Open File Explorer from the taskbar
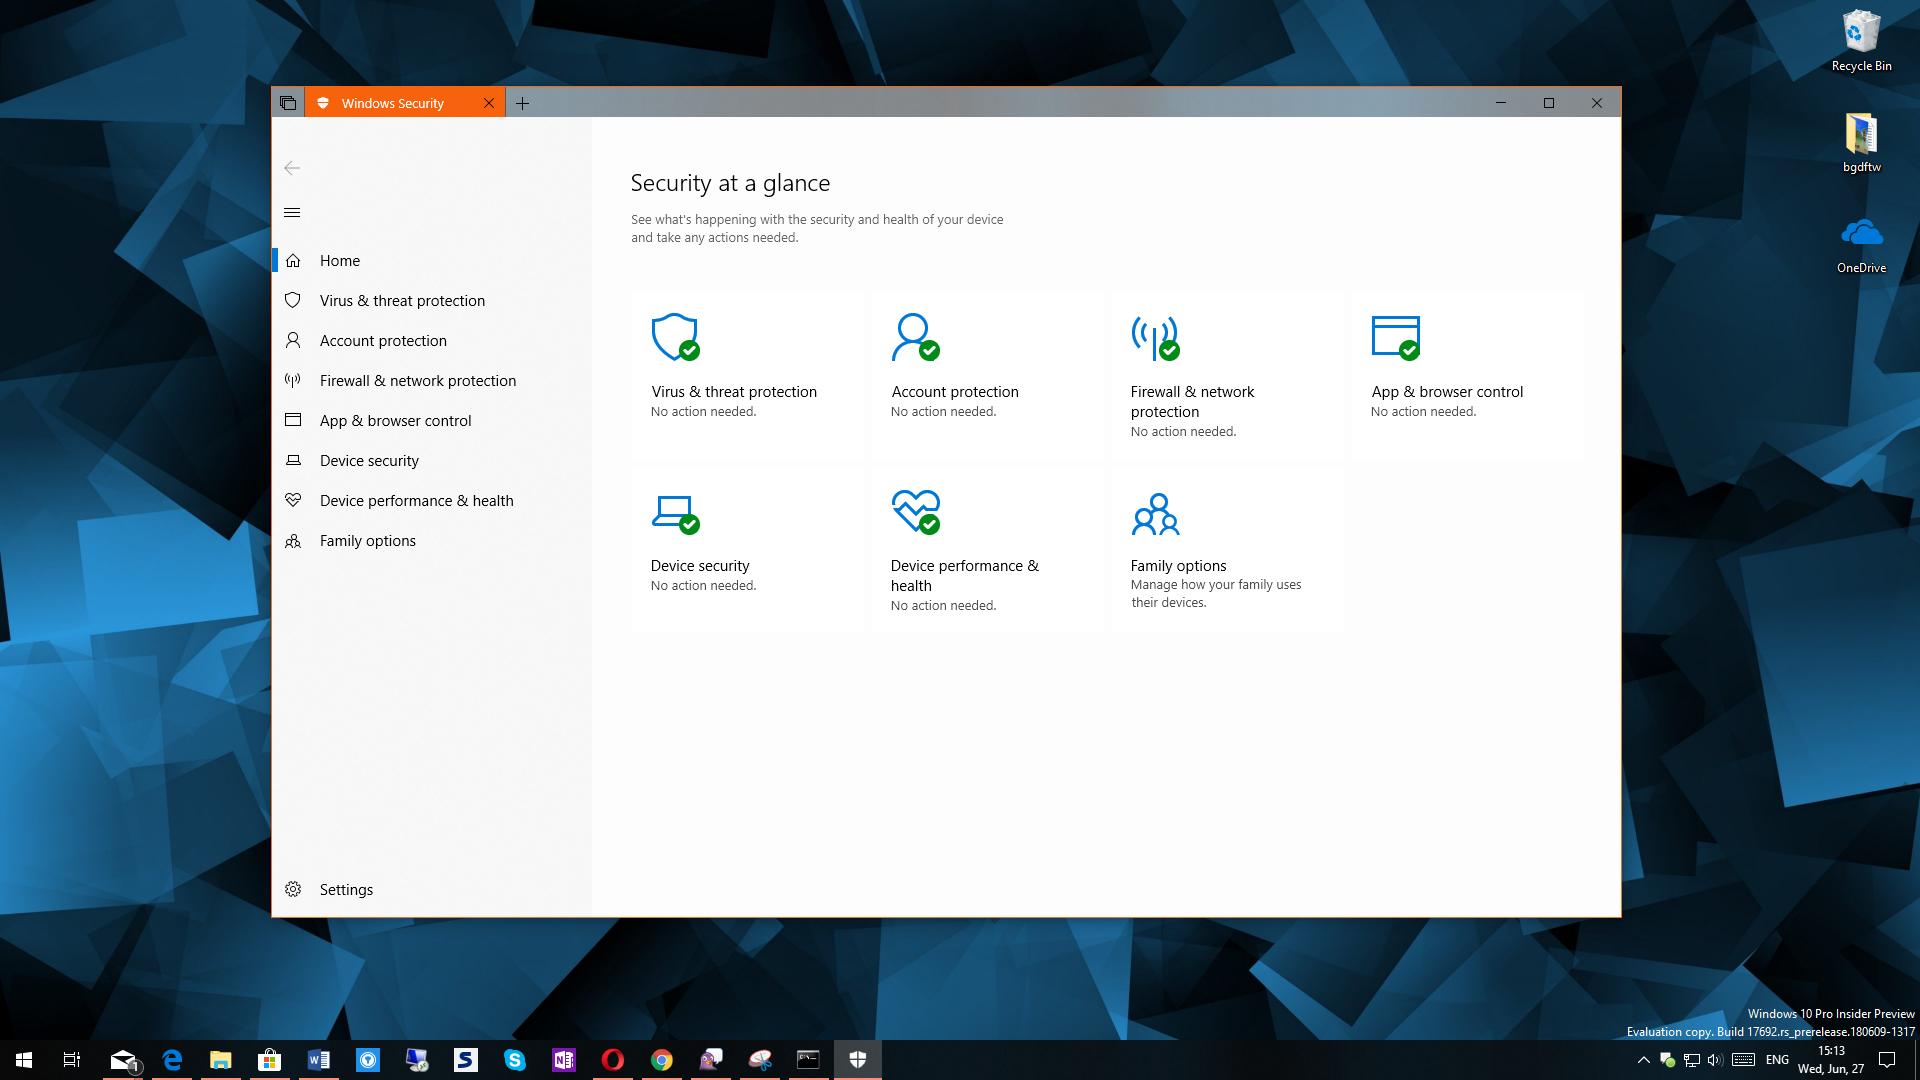Image resolution: width=1920 pixels, height=1080 pixels. (221, 1060)
